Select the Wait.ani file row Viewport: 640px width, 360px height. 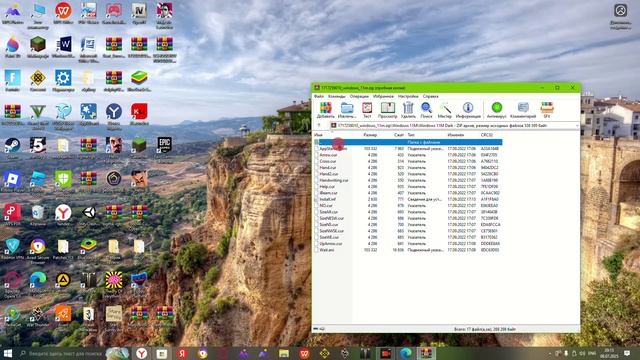tap(407, 250)
